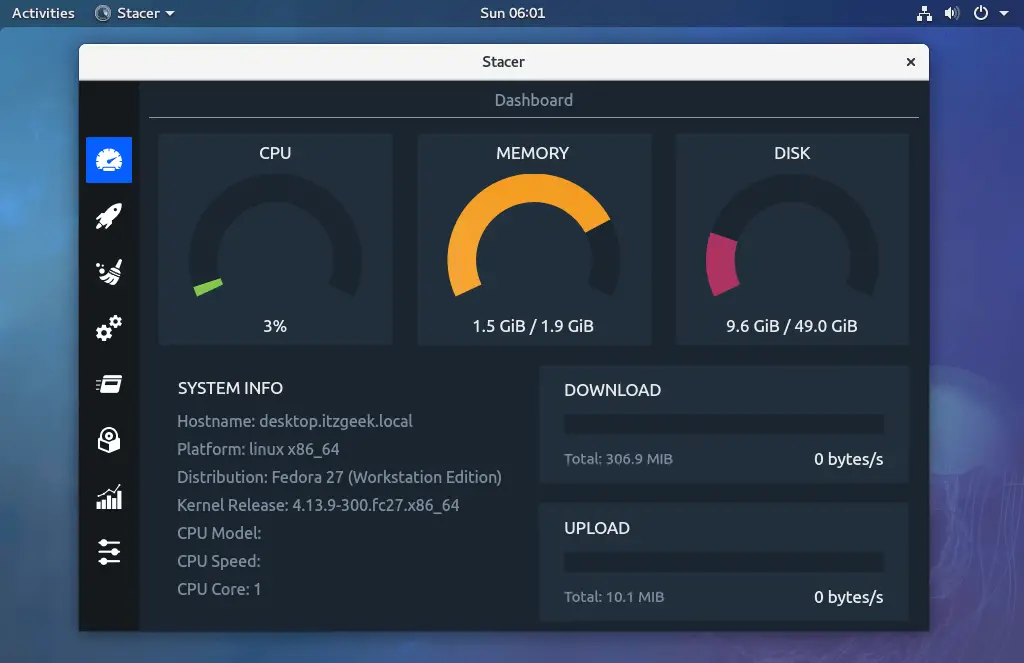Screen dimensions: 1024x663
Task: Click the clock showing Sun 06:01
Action: [x=513, y=13]
